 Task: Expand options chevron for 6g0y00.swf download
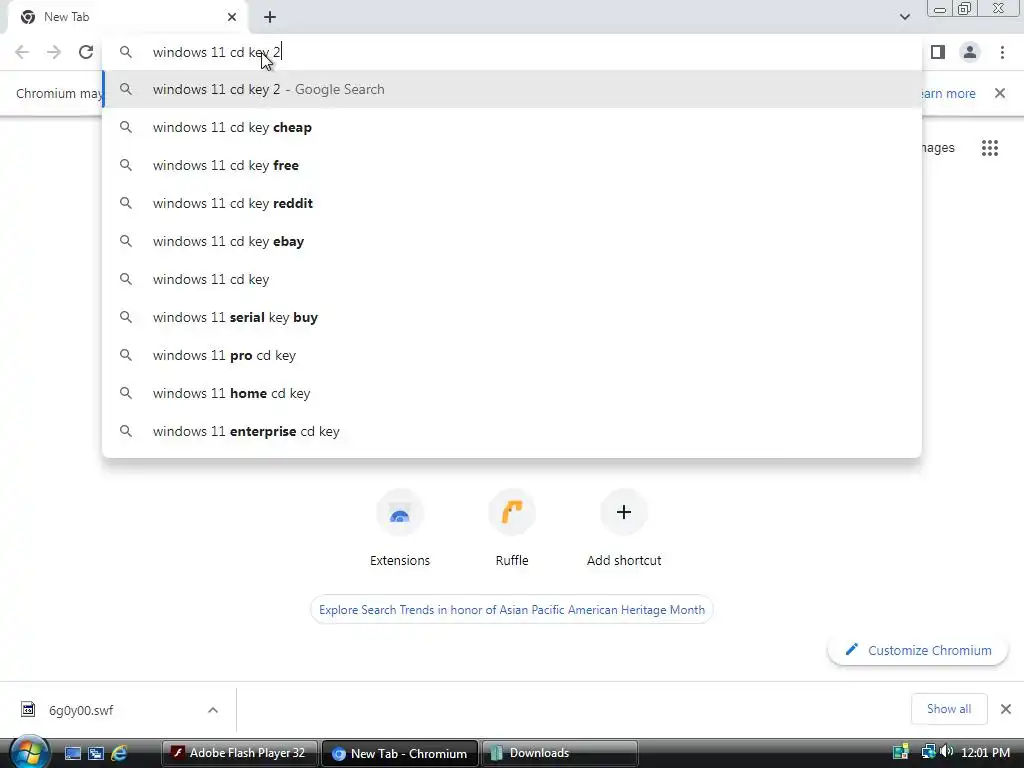click(213, 710)
